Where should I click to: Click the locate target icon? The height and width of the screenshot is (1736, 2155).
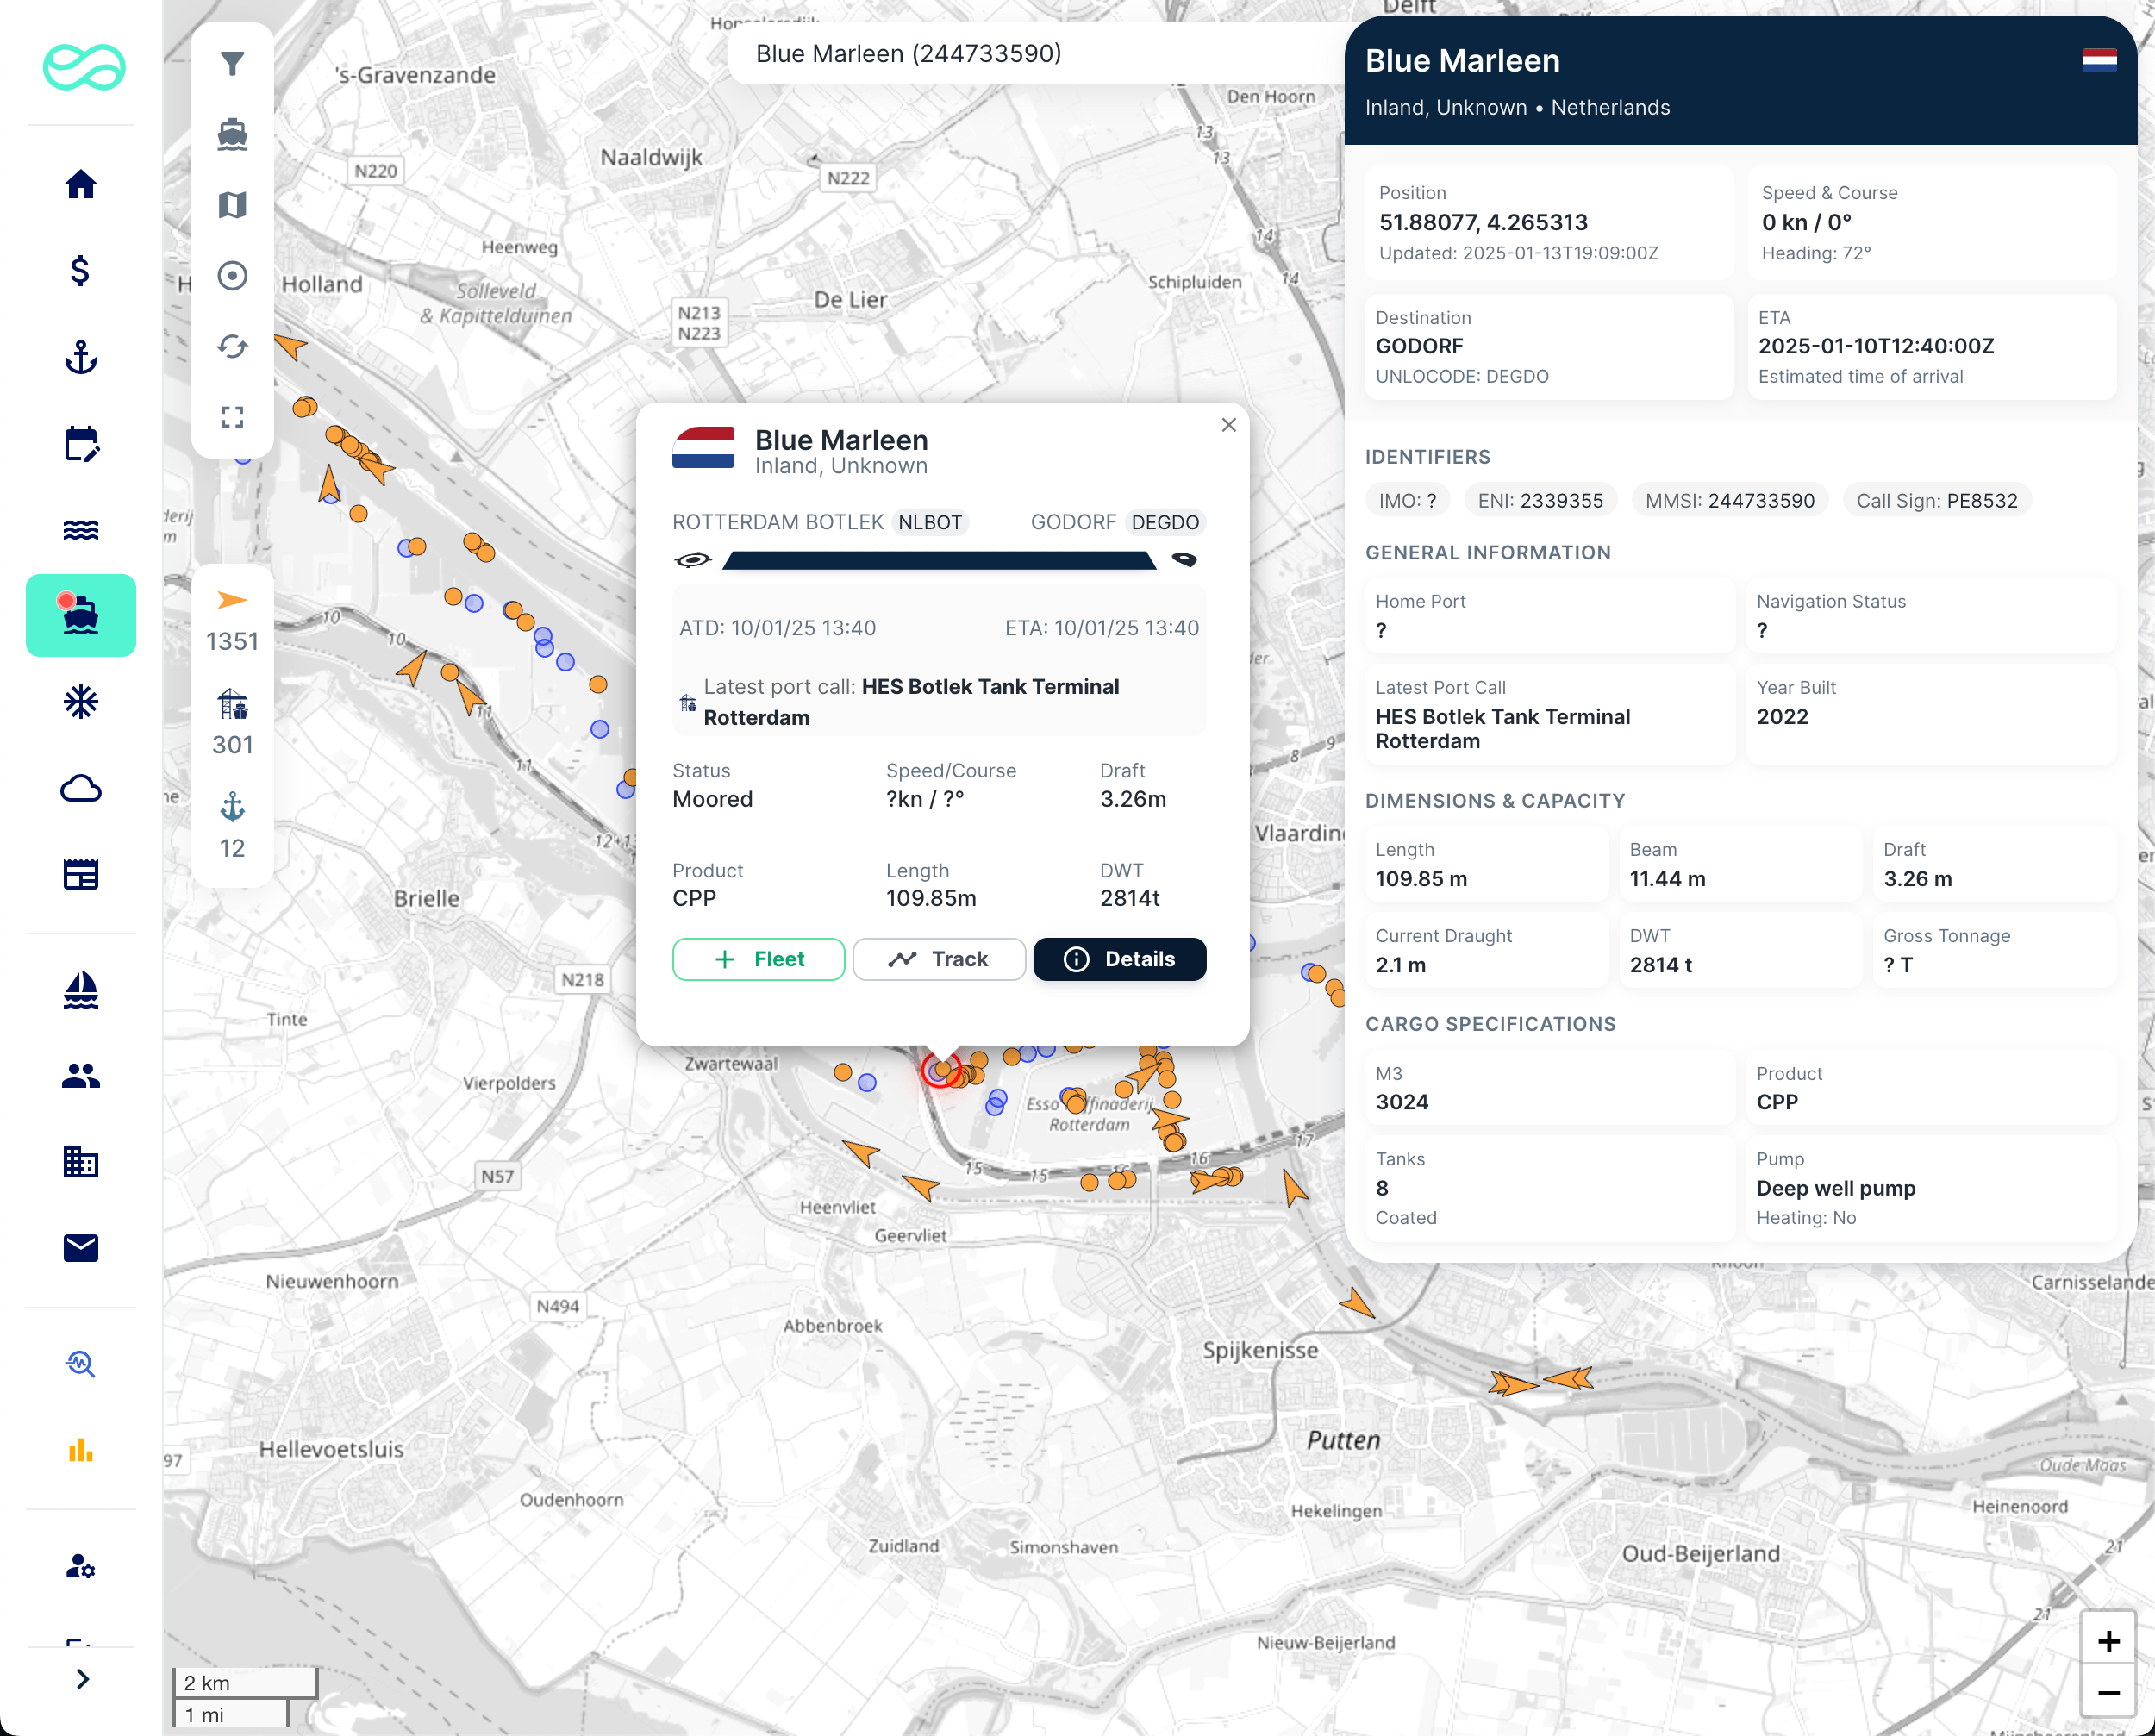pos(232,276)
